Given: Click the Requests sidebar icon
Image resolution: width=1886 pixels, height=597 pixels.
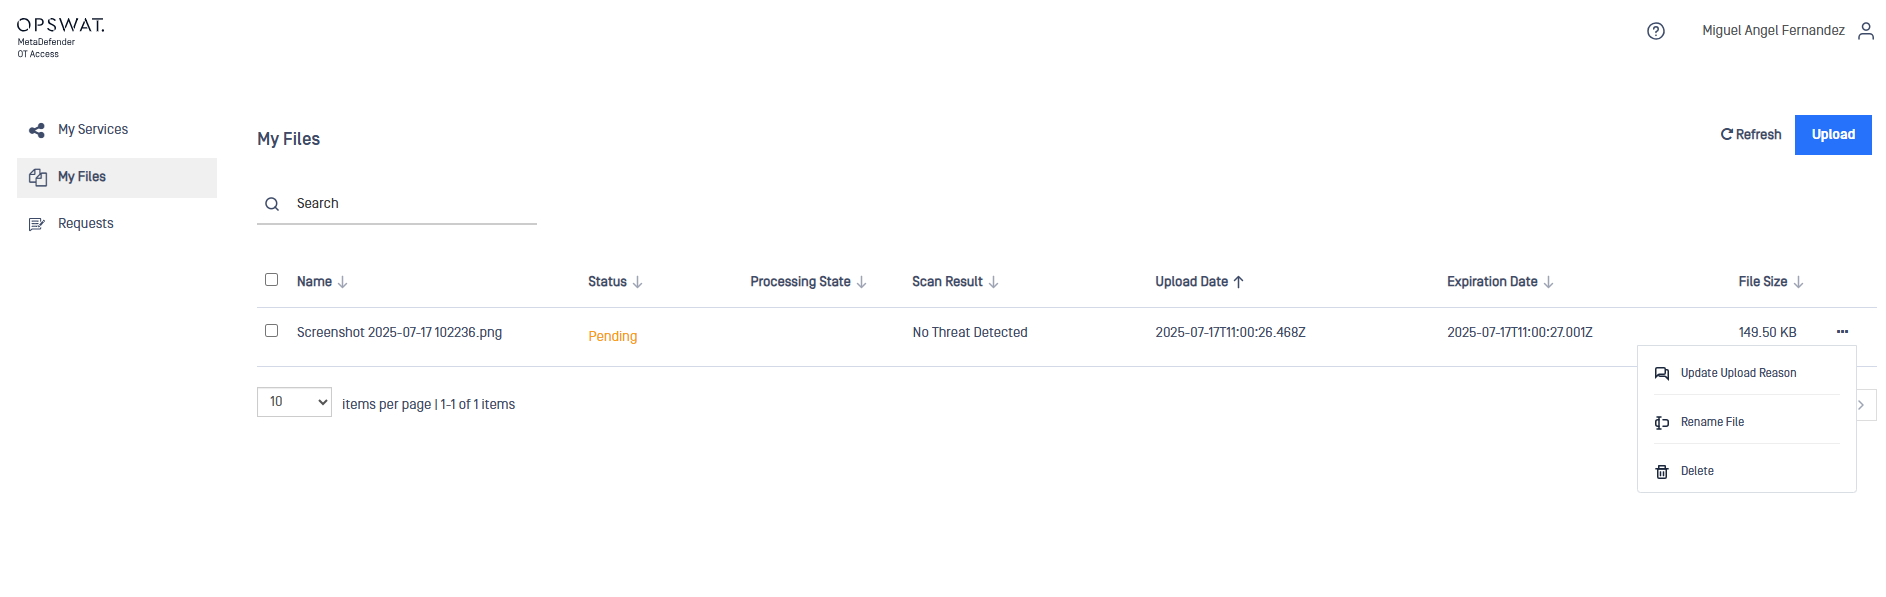Looking at the screenshot, I should [37, 224].
